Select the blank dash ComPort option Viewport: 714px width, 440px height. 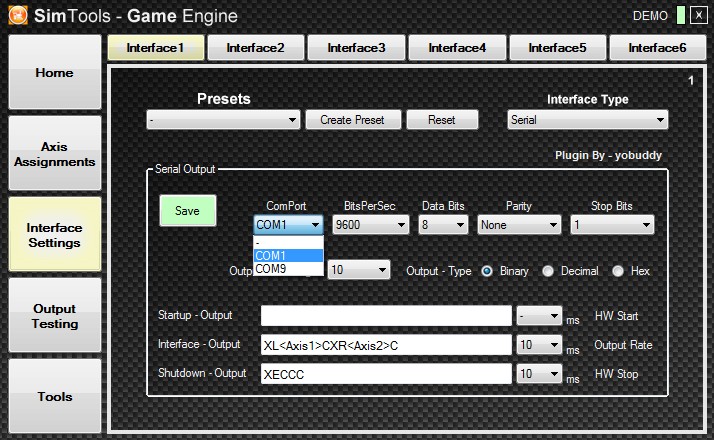click(288, 242)
